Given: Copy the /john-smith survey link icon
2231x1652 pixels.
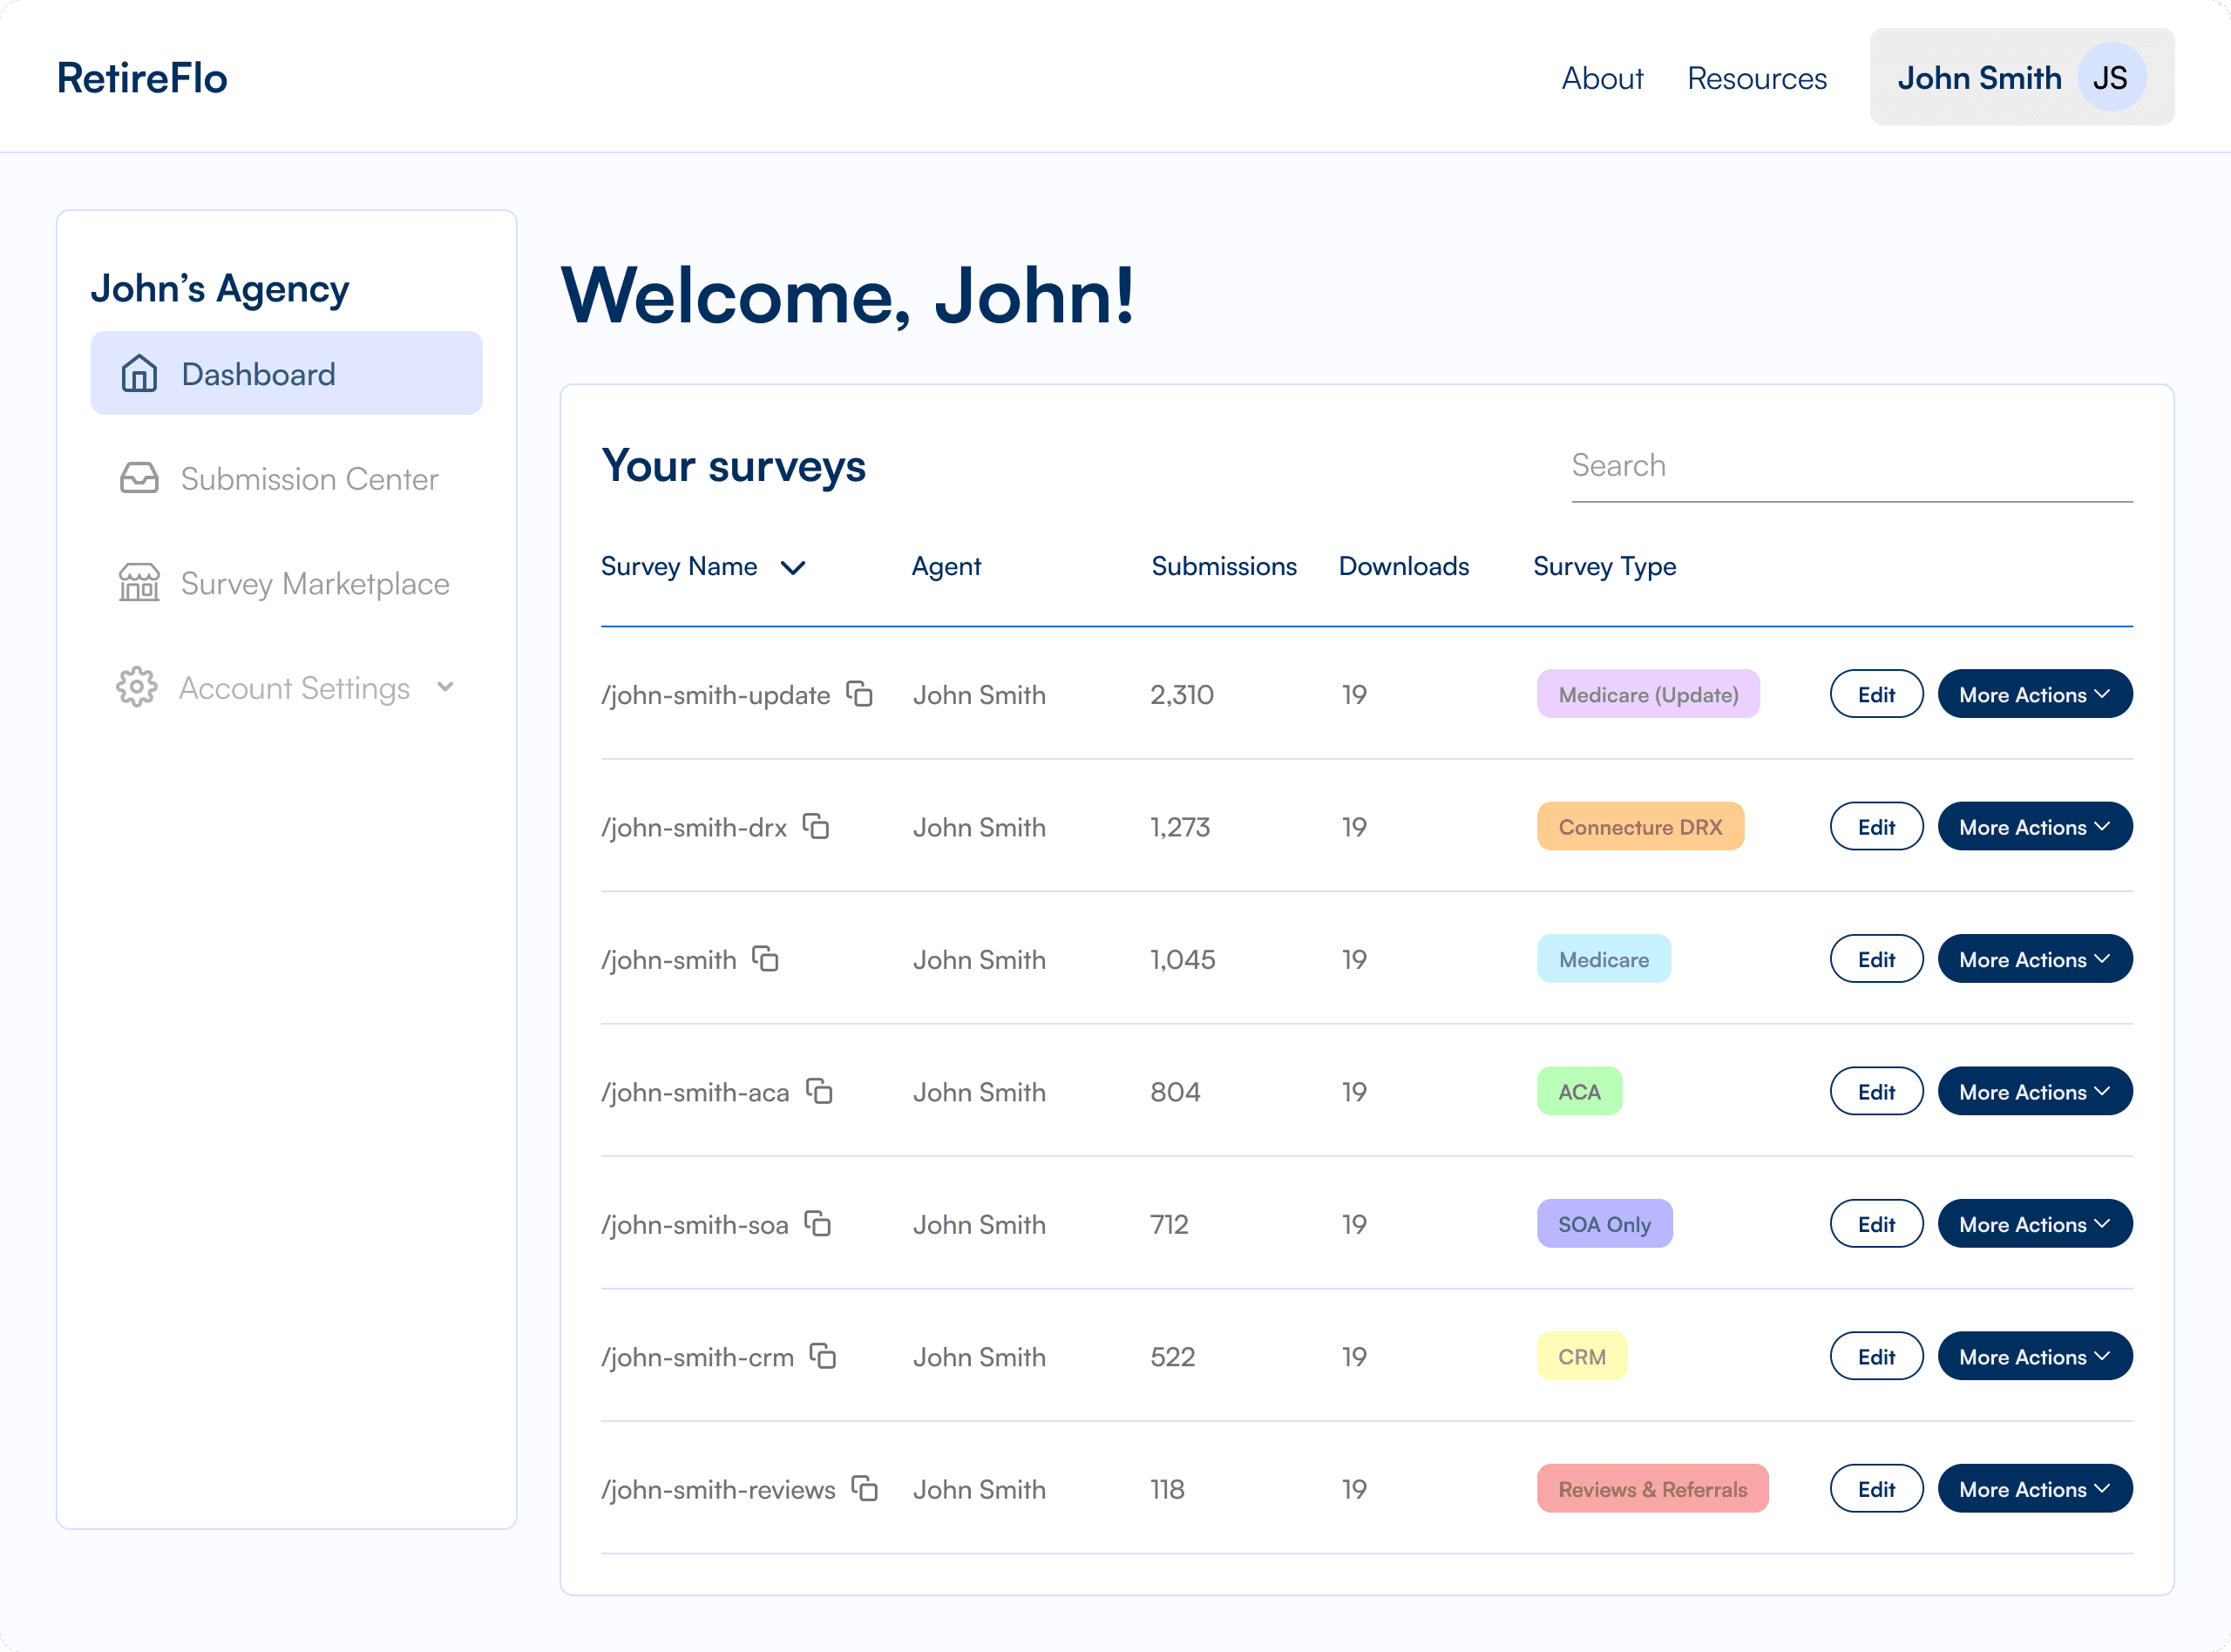Looking at the screenshot, I should pos(765,958).
